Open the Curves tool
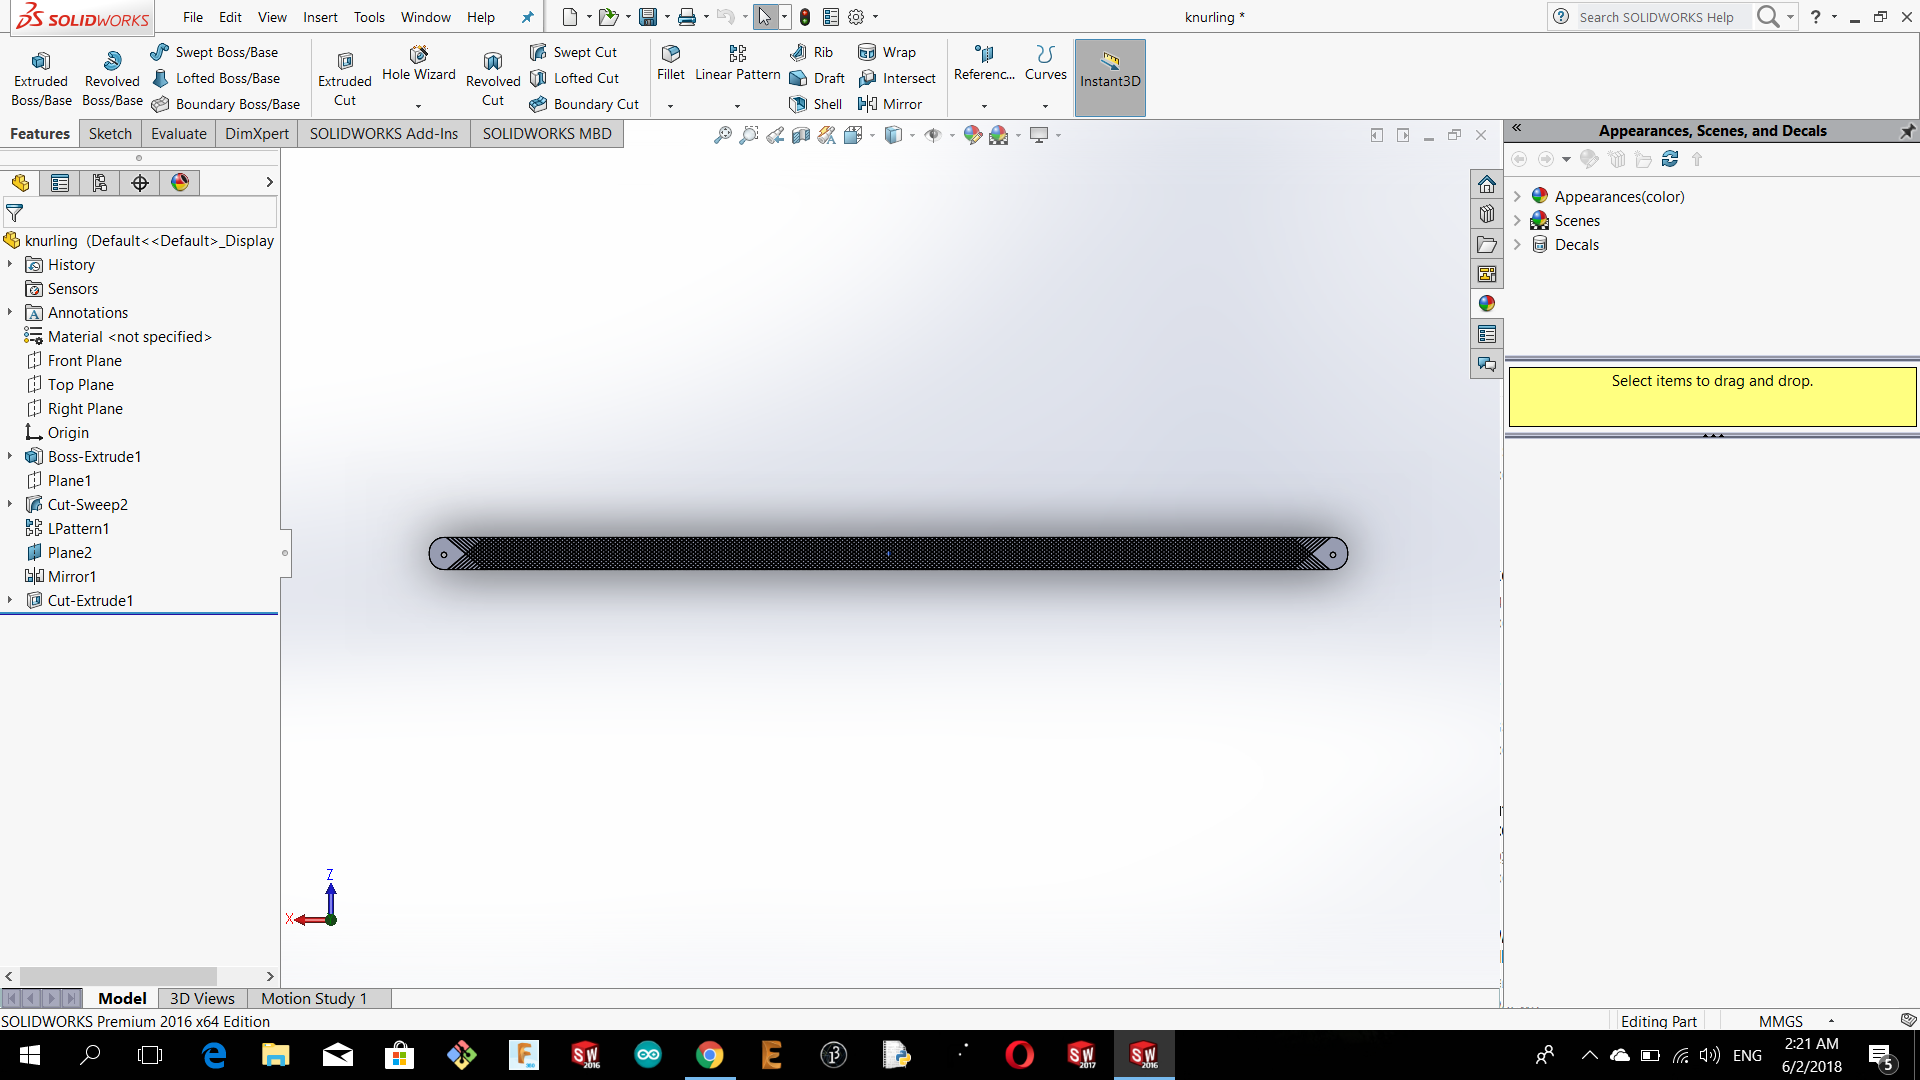1920x1080 pixels. click(1046, 63)
